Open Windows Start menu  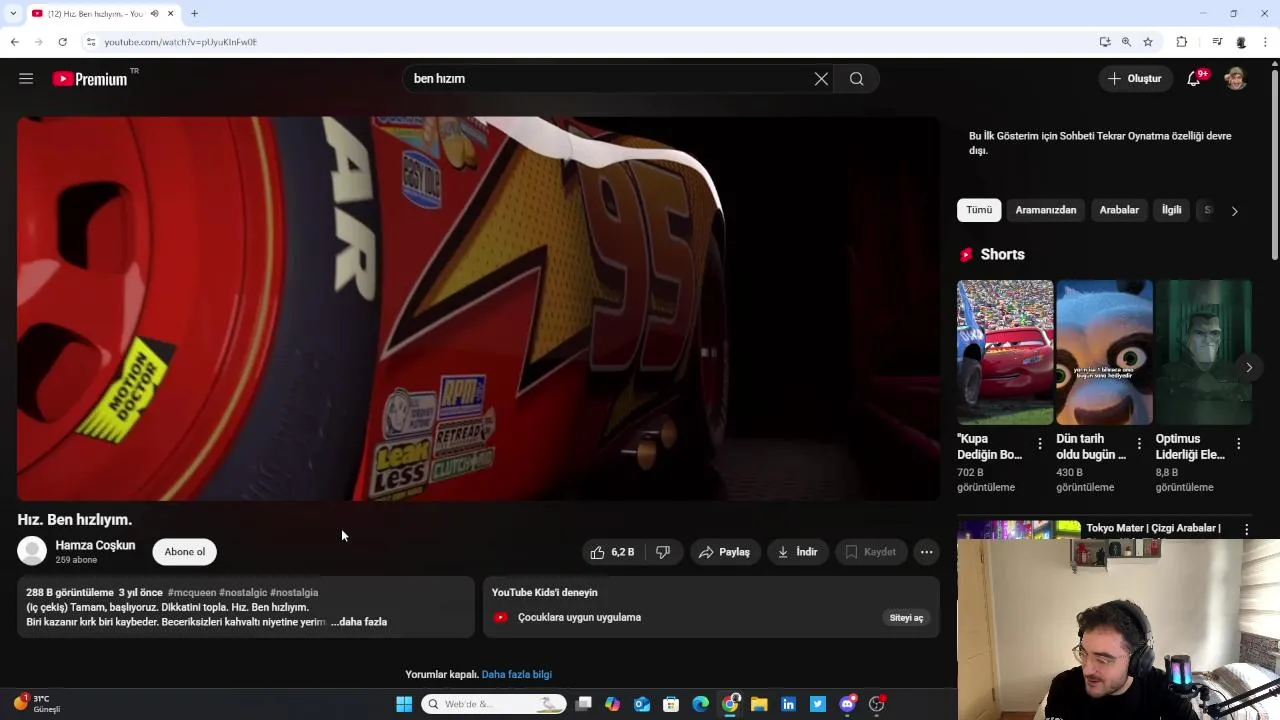[x=404, y=704]
